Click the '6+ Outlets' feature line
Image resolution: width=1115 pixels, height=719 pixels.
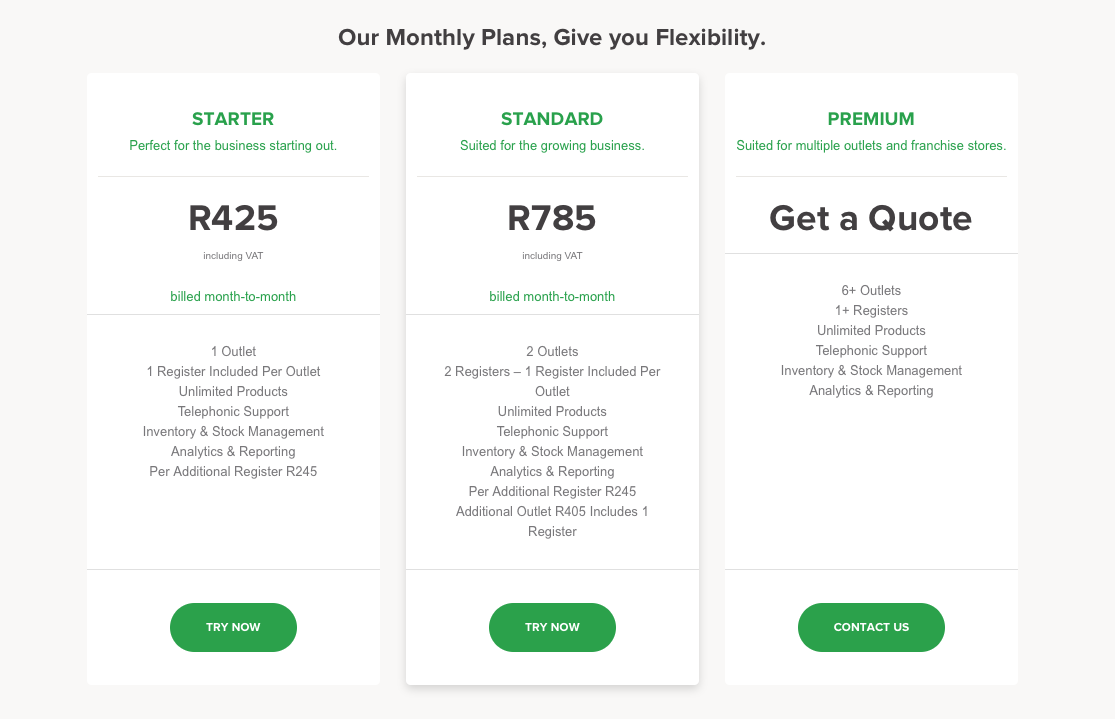click(x=871, y=290)
